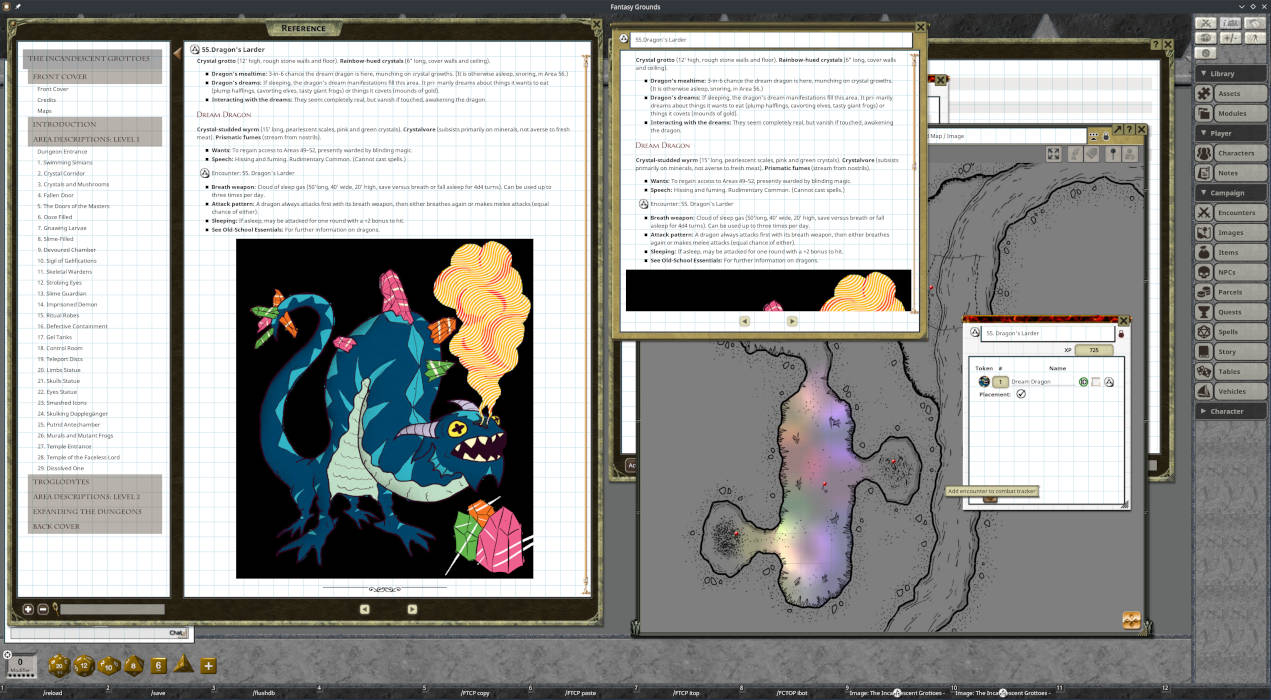Toggle lock on Map / Image window
The image size is (1271, 700).
tap(1105, 135)
